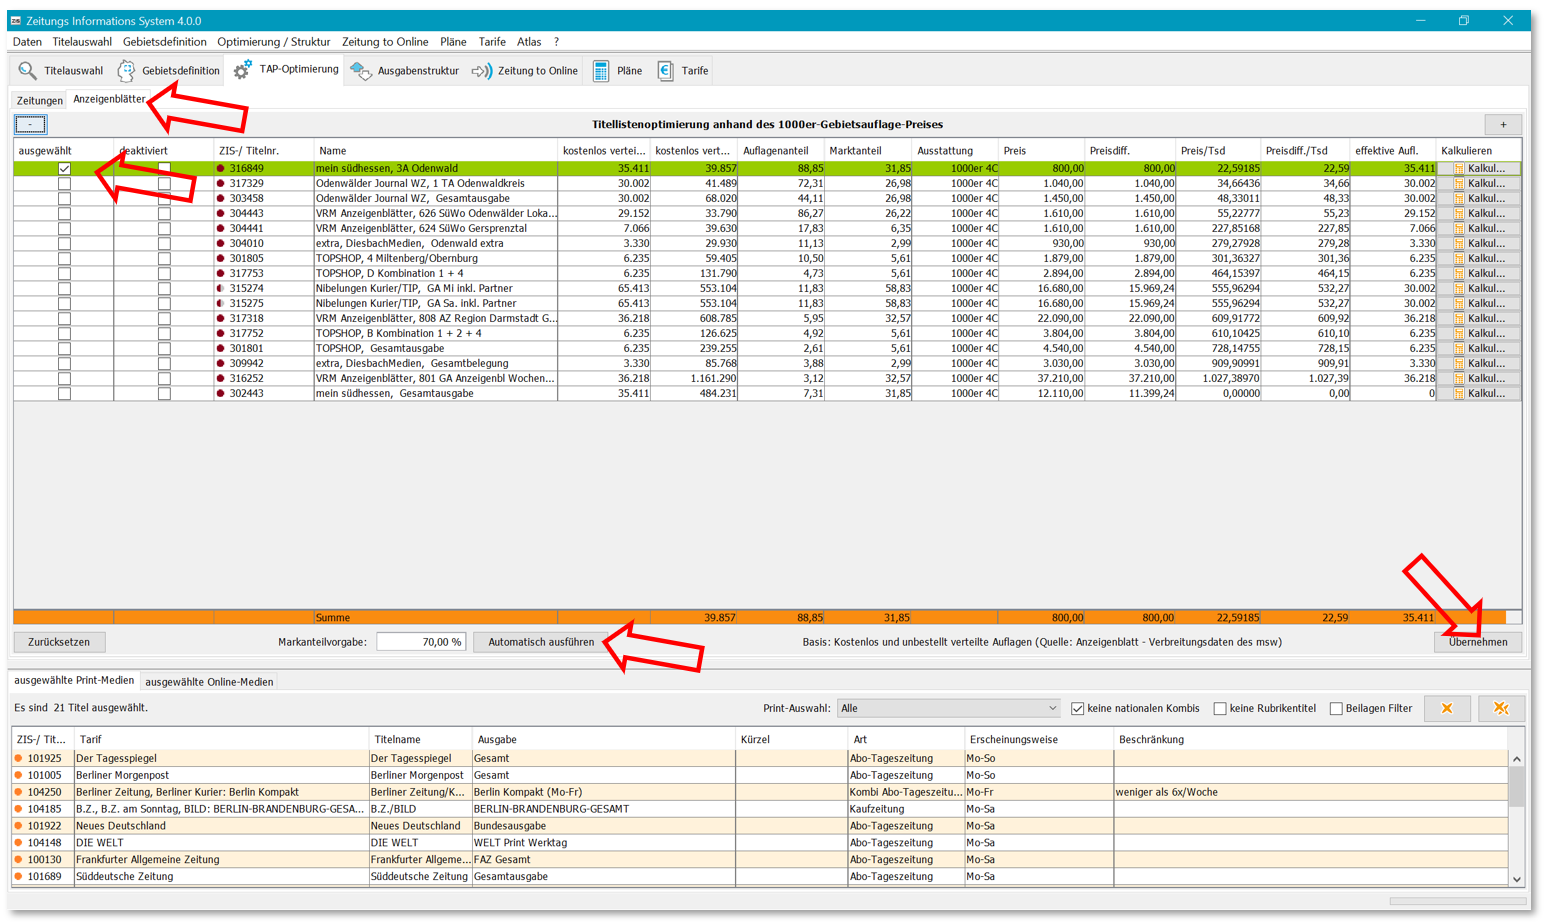Select the TAP-Optimierung gear icon
The height and width of the screenshot is (922, 1546).
(x=243, y=70)
